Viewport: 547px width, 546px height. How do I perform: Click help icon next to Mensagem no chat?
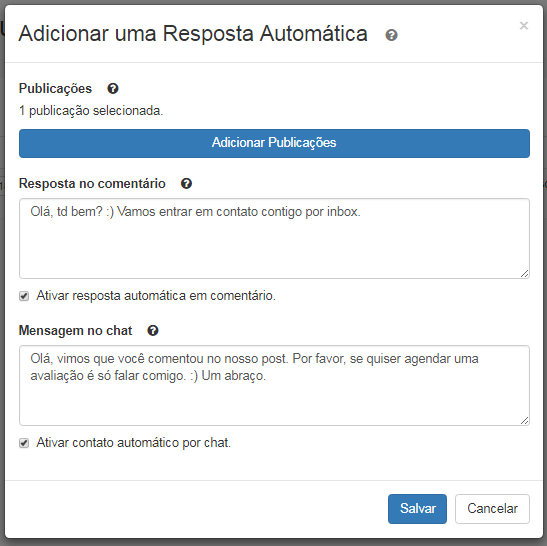[x=153, y=330]
